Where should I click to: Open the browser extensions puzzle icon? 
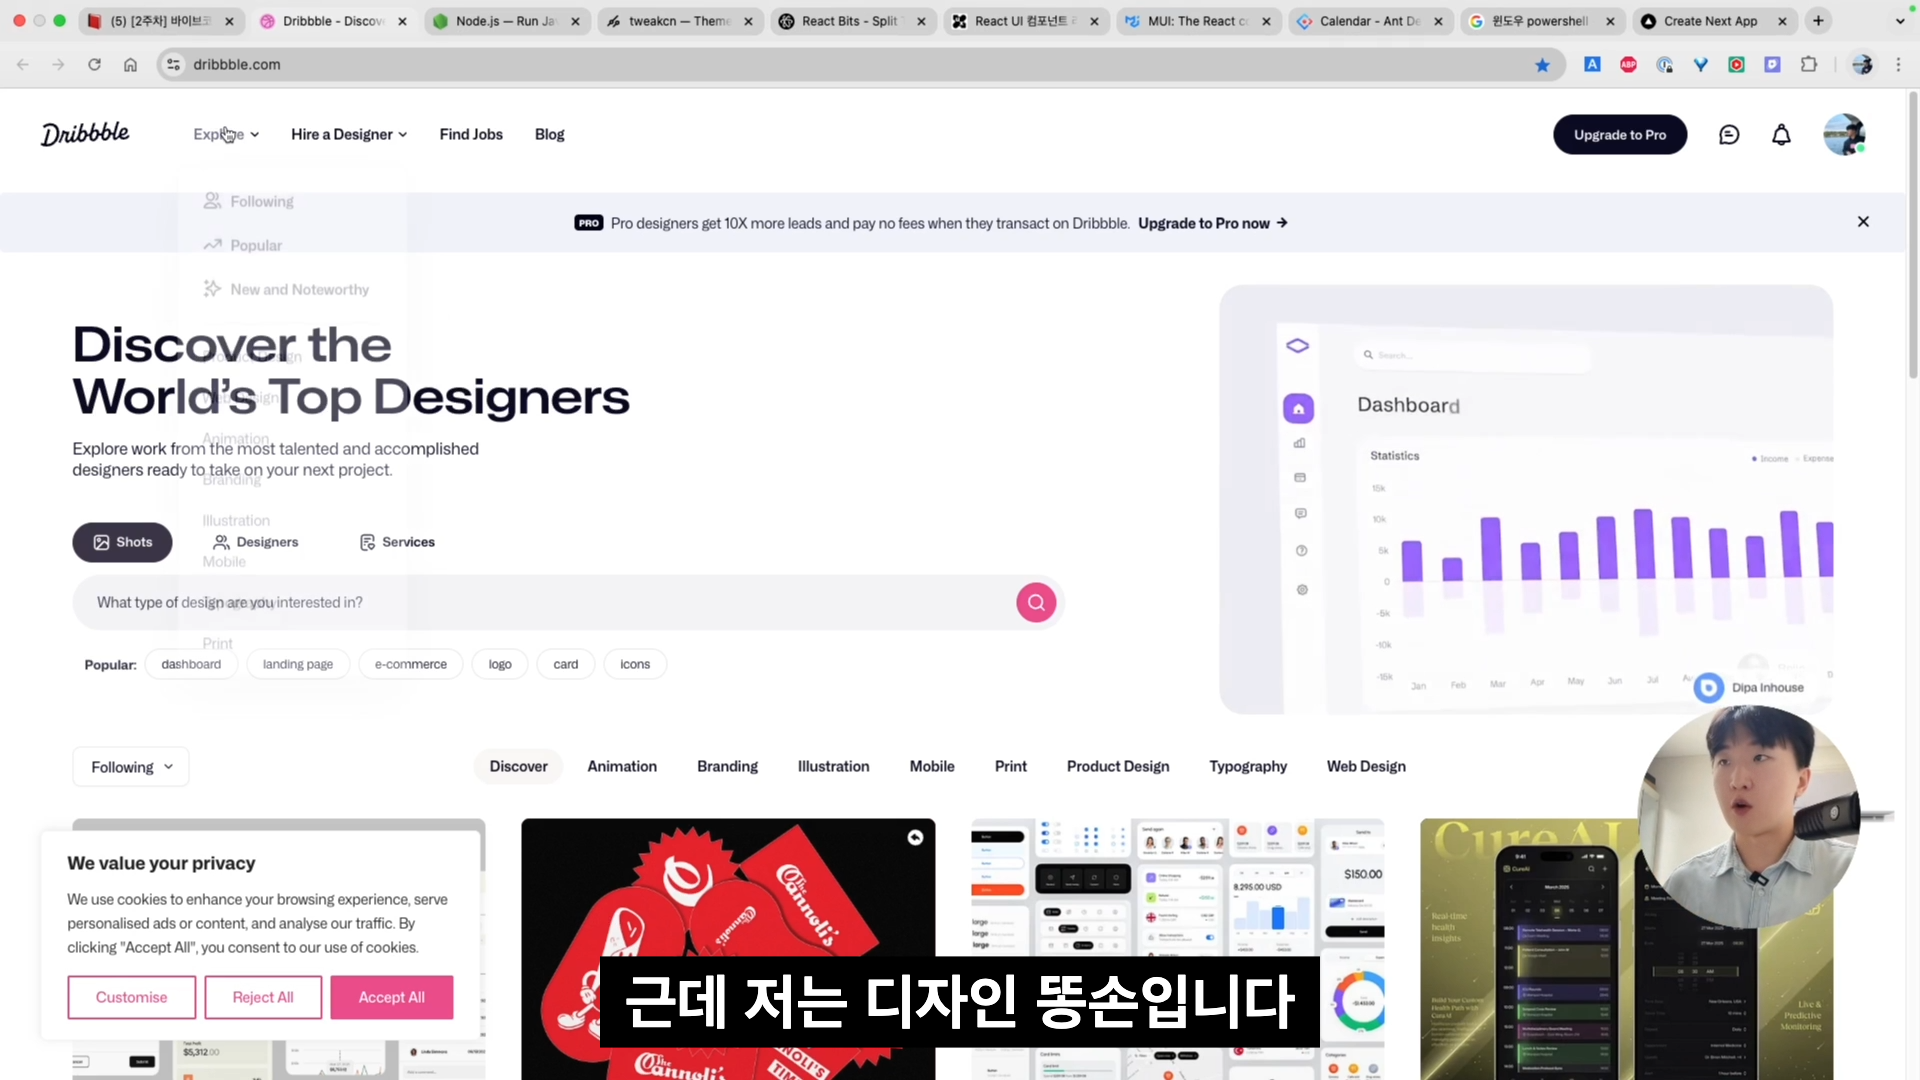(x=1809, y=64)
